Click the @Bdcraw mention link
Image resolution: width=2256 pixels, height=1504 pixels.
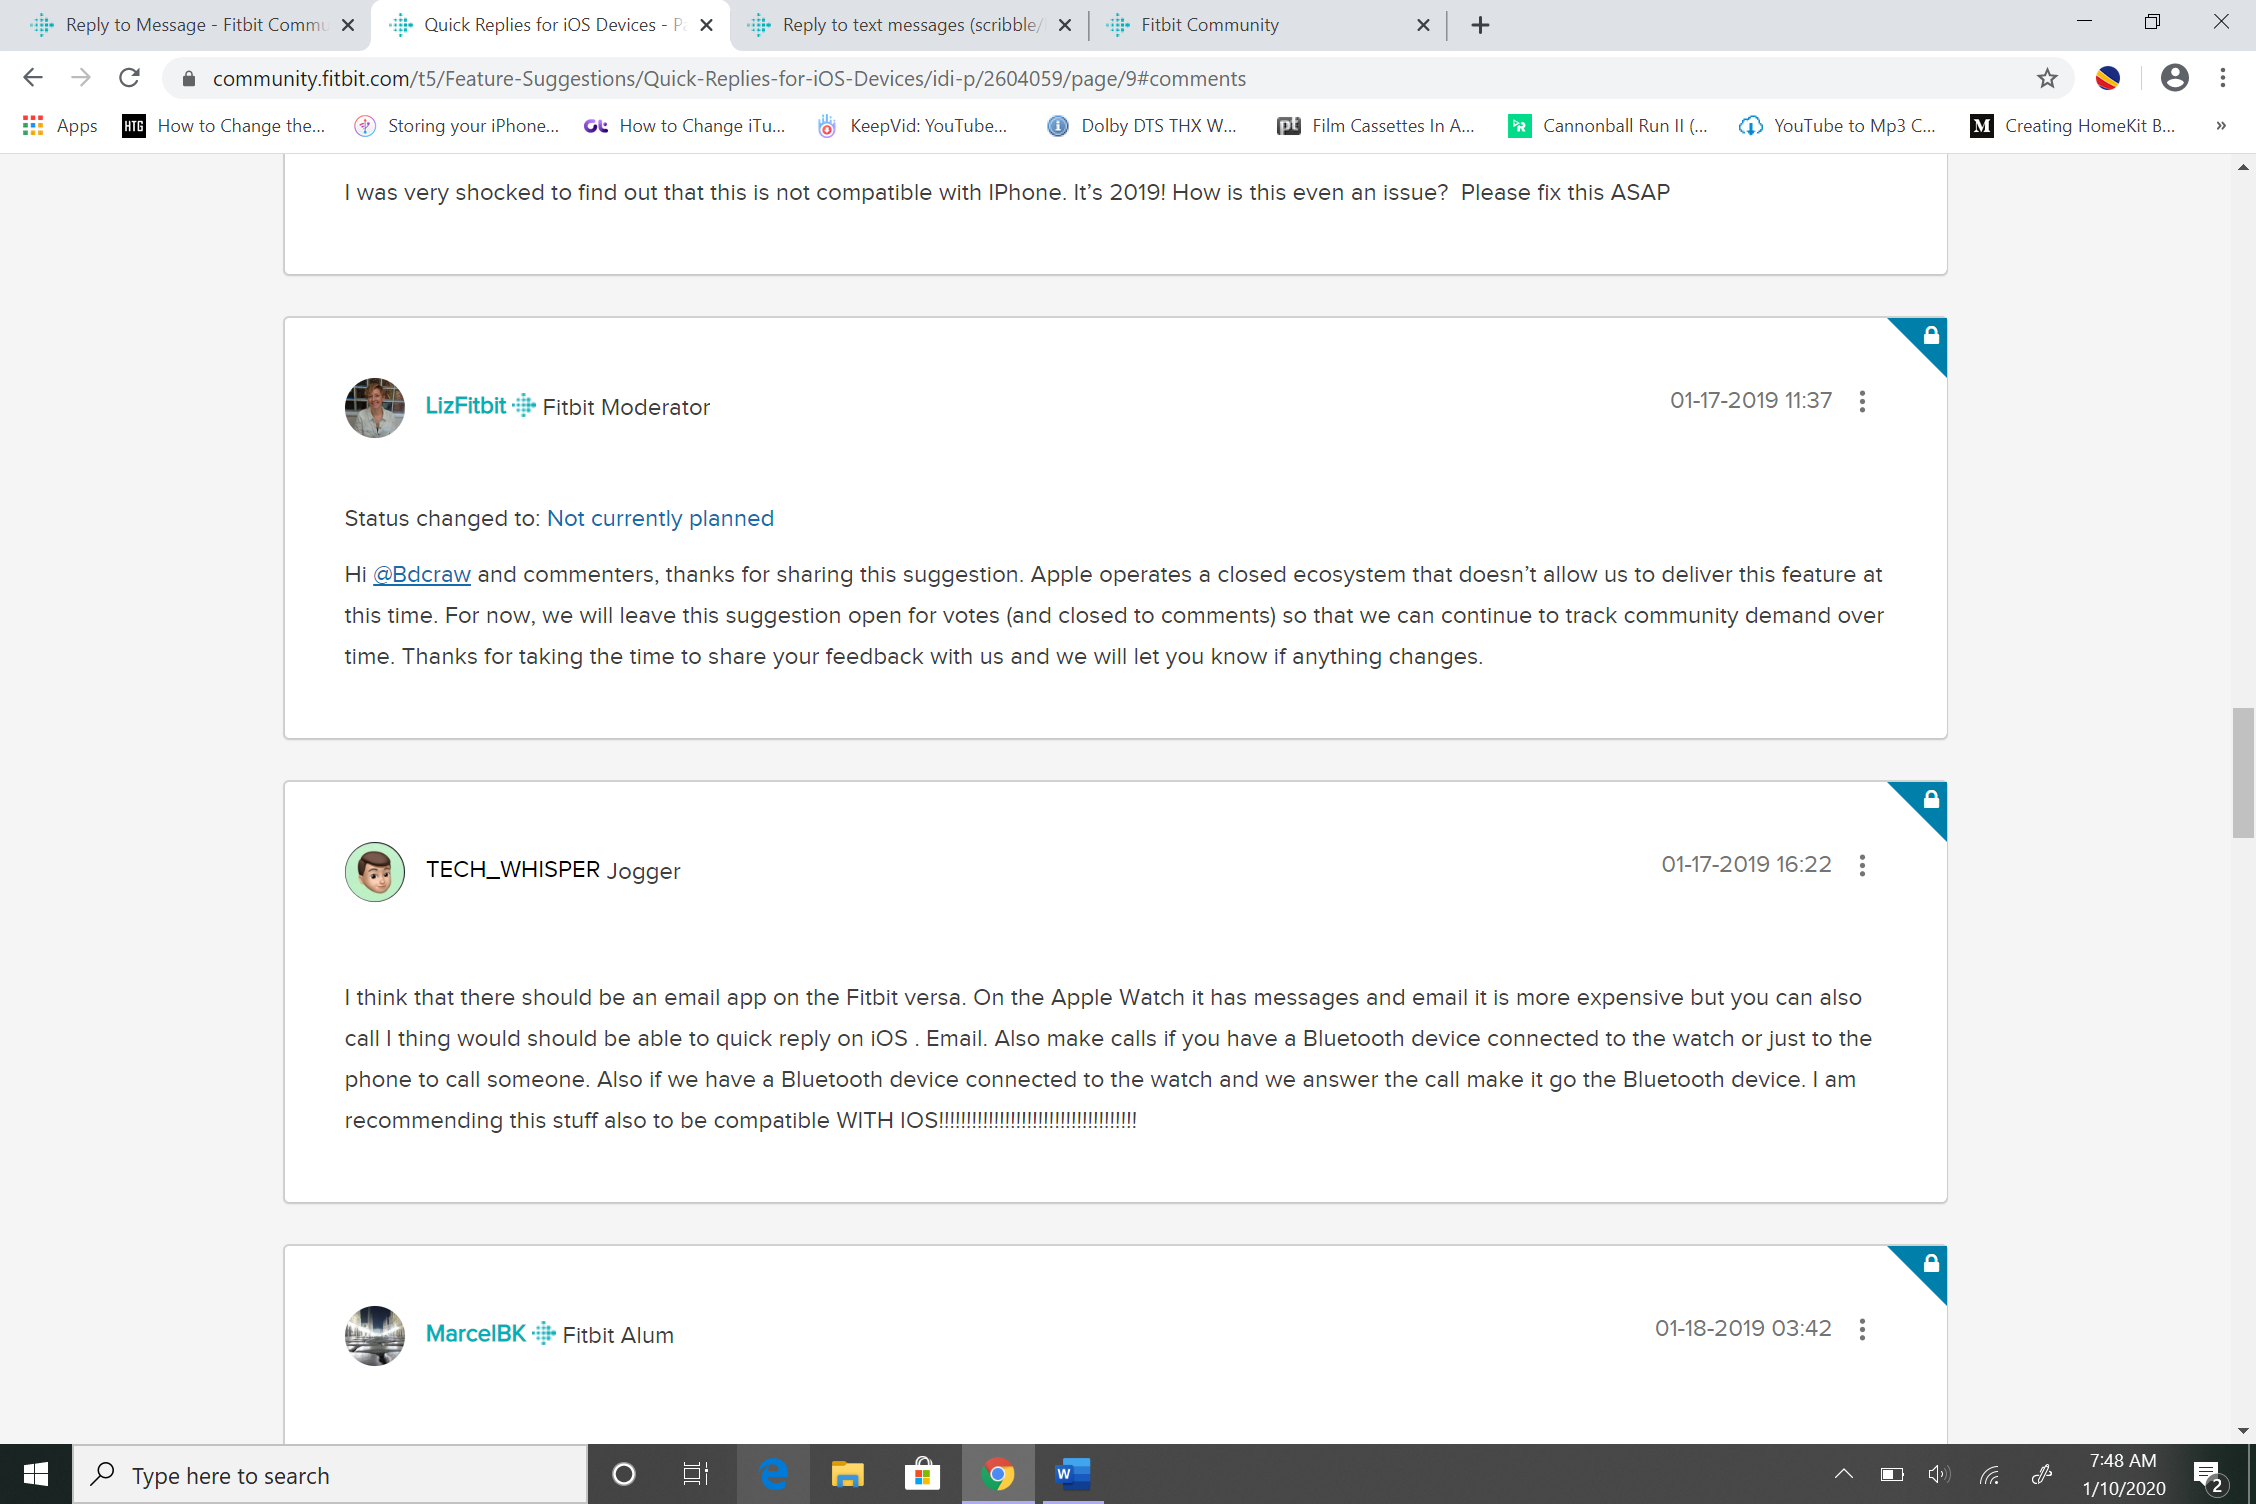tap(421, 574)
